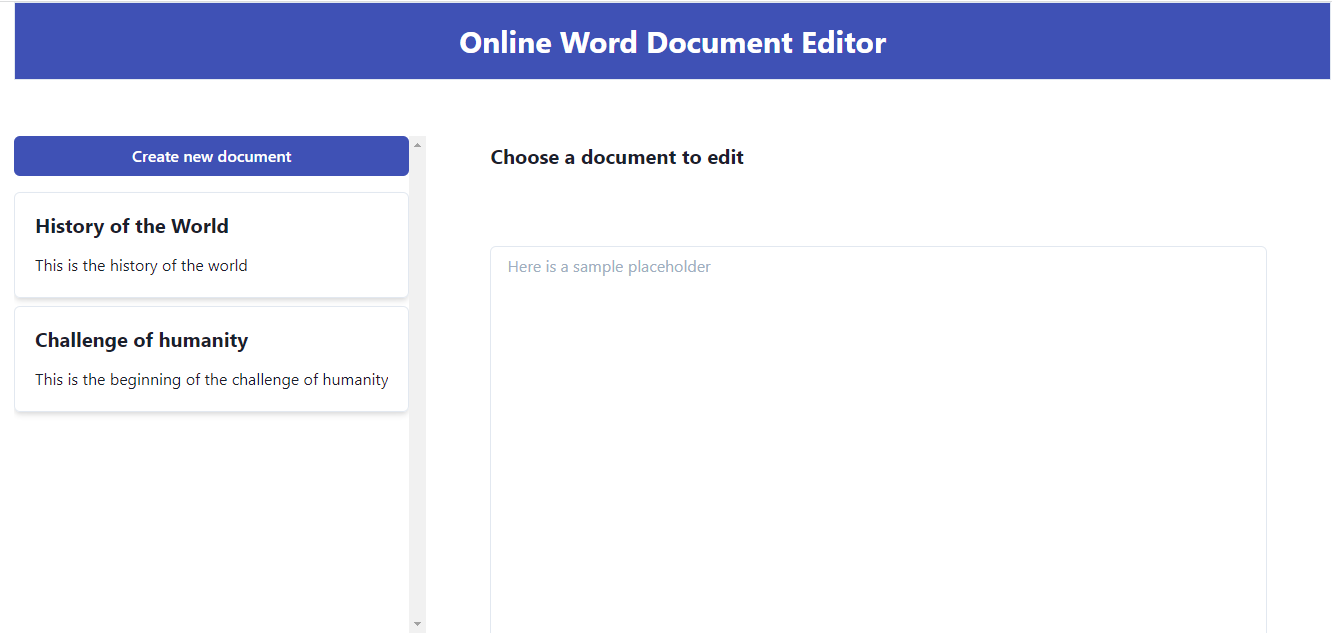The height and width of the screenshot is (633, 1332).
Task: Click the blank space between heading and text area
Action: click(878, 205)
